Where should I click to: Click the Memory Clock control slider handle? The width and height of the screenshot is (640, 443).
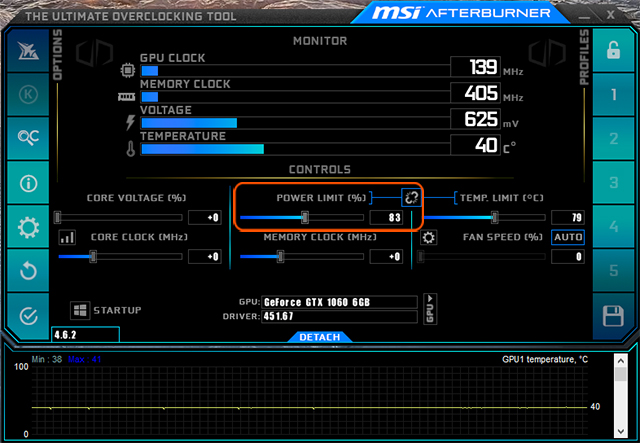tap(280, 256)
